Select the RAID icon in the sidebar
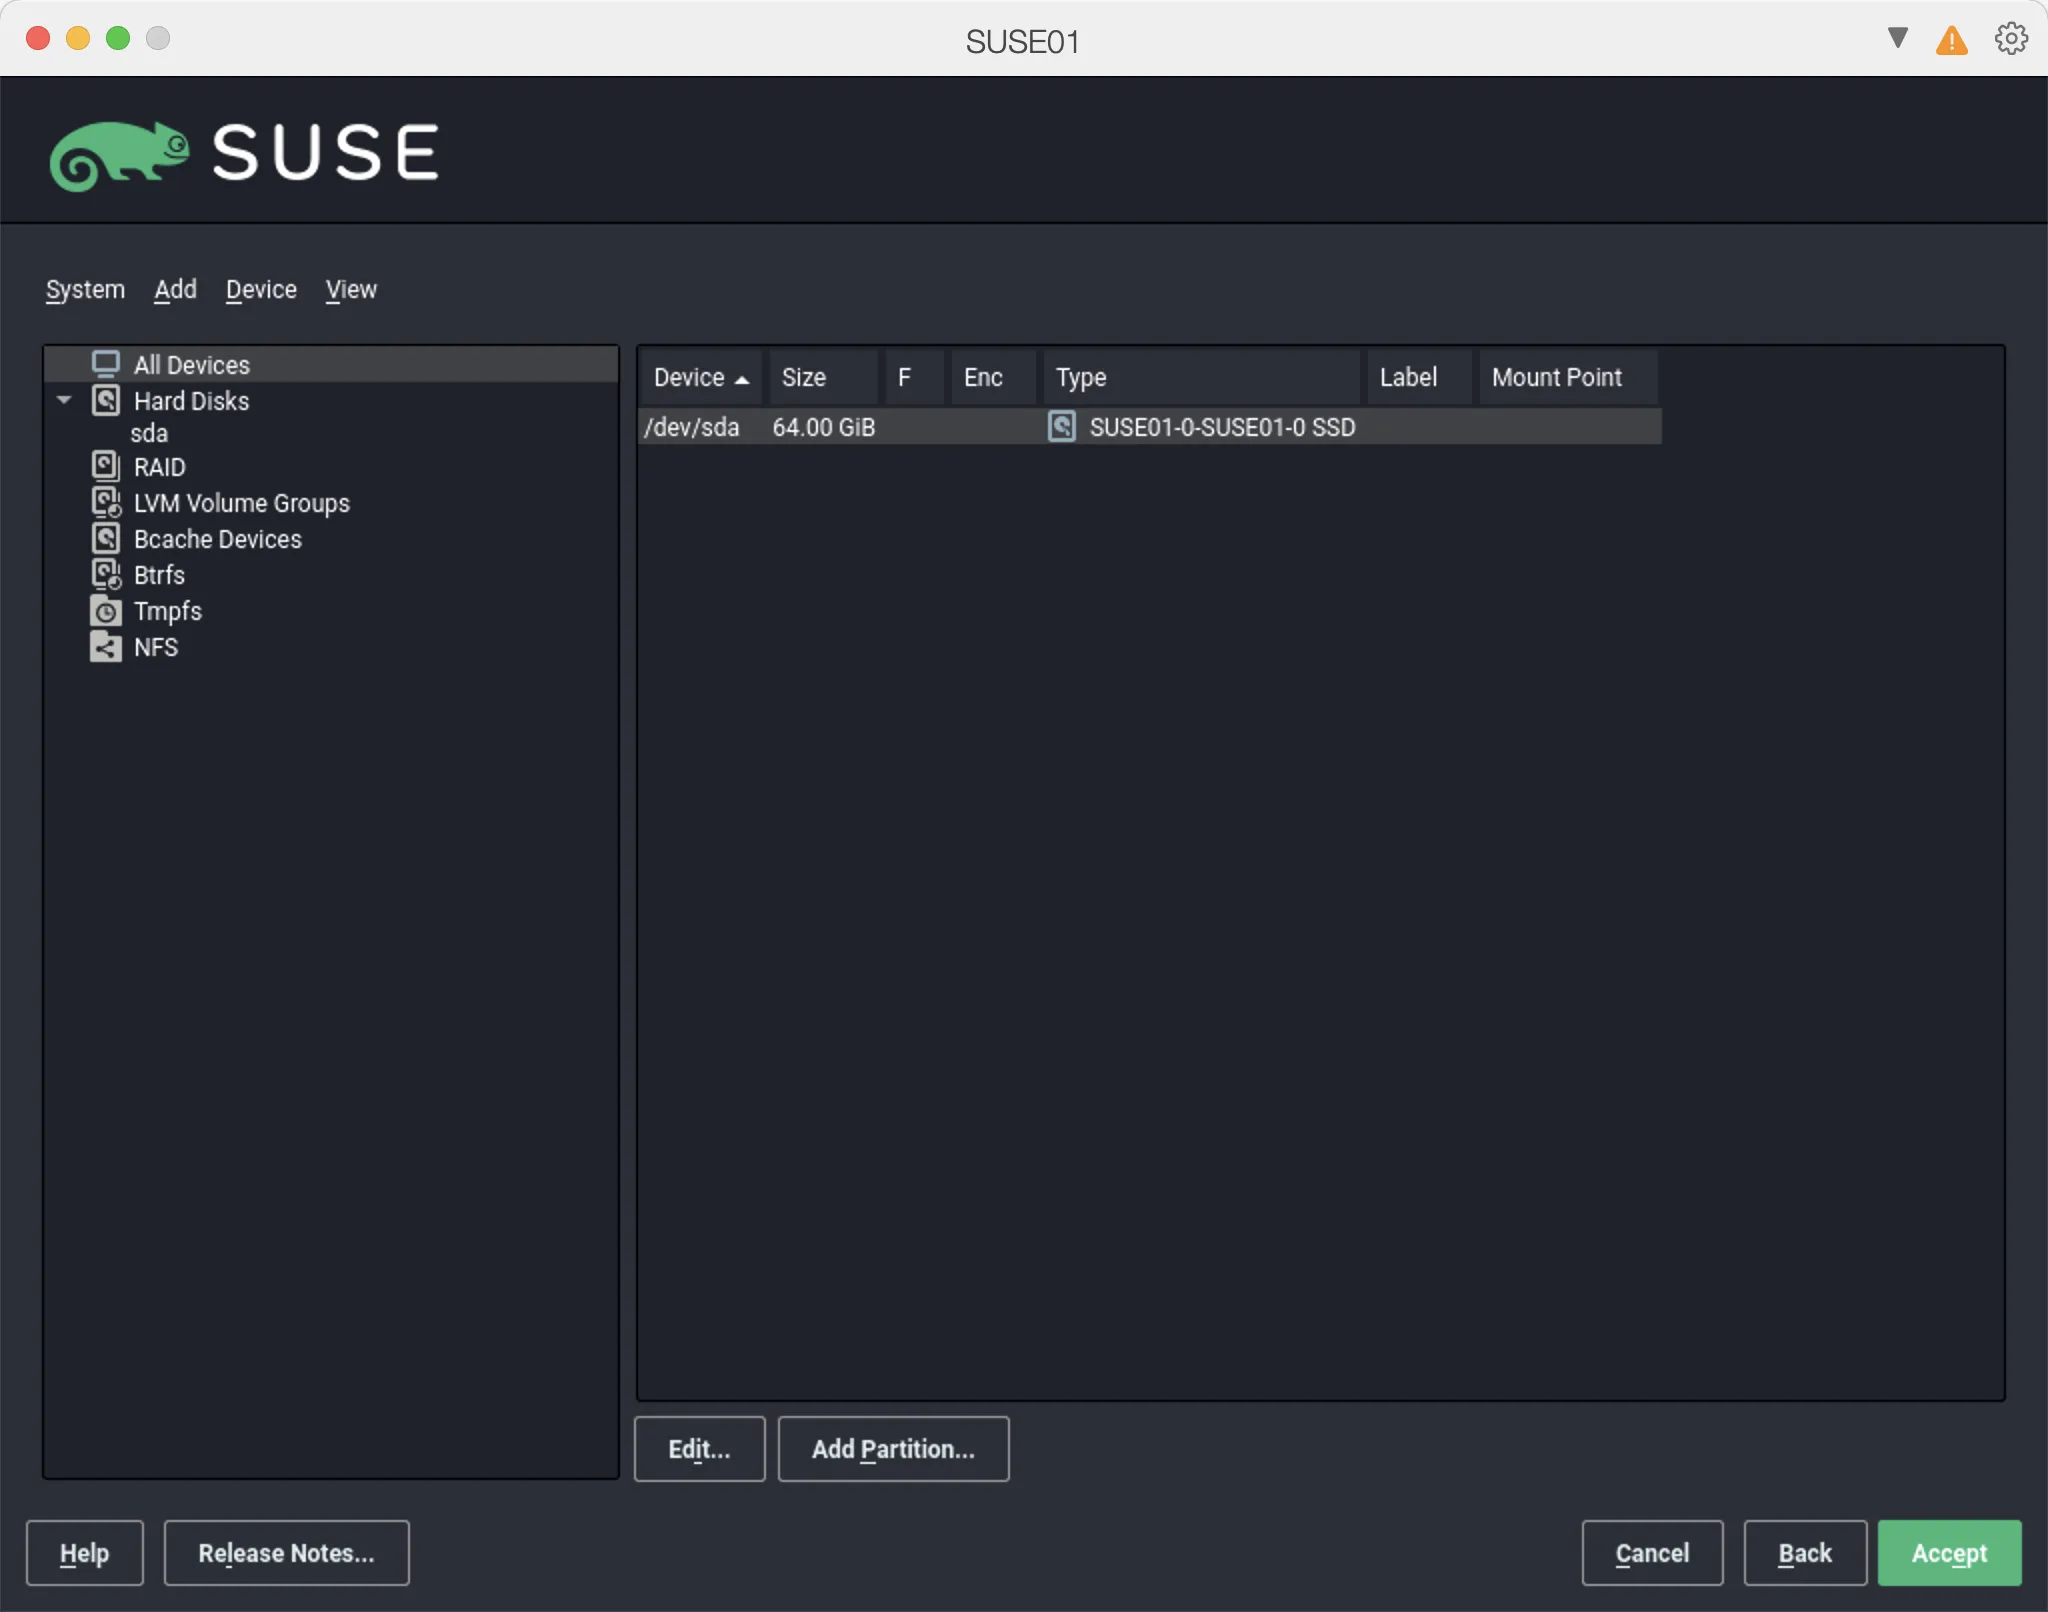2048x1612 pixels. tap(107, 465)
